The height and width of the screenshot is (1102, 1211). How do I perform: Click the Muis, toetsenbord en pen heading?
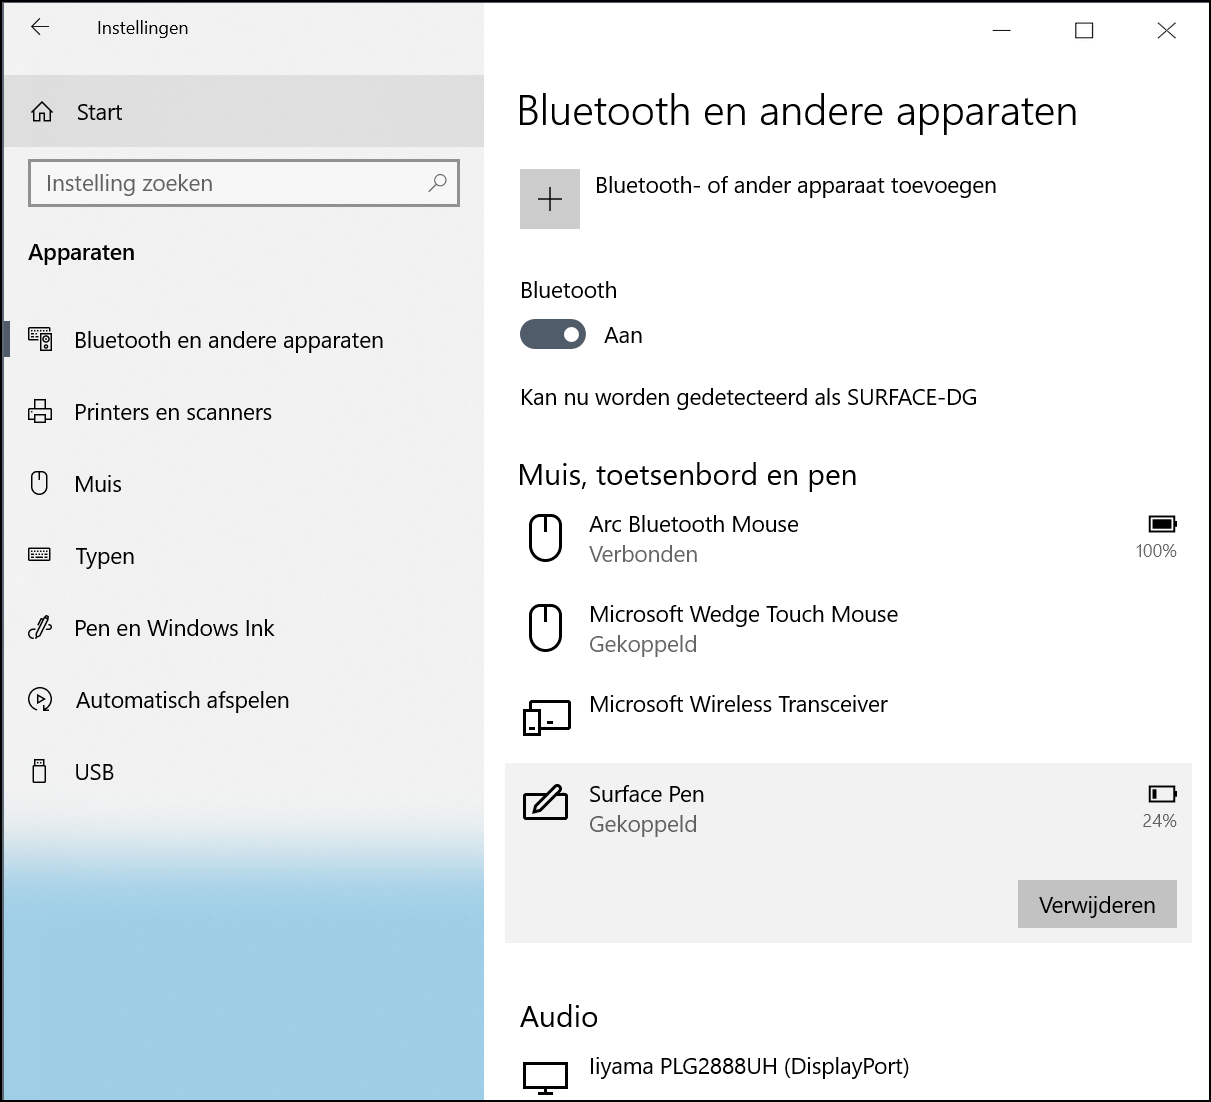click(687, 475)
